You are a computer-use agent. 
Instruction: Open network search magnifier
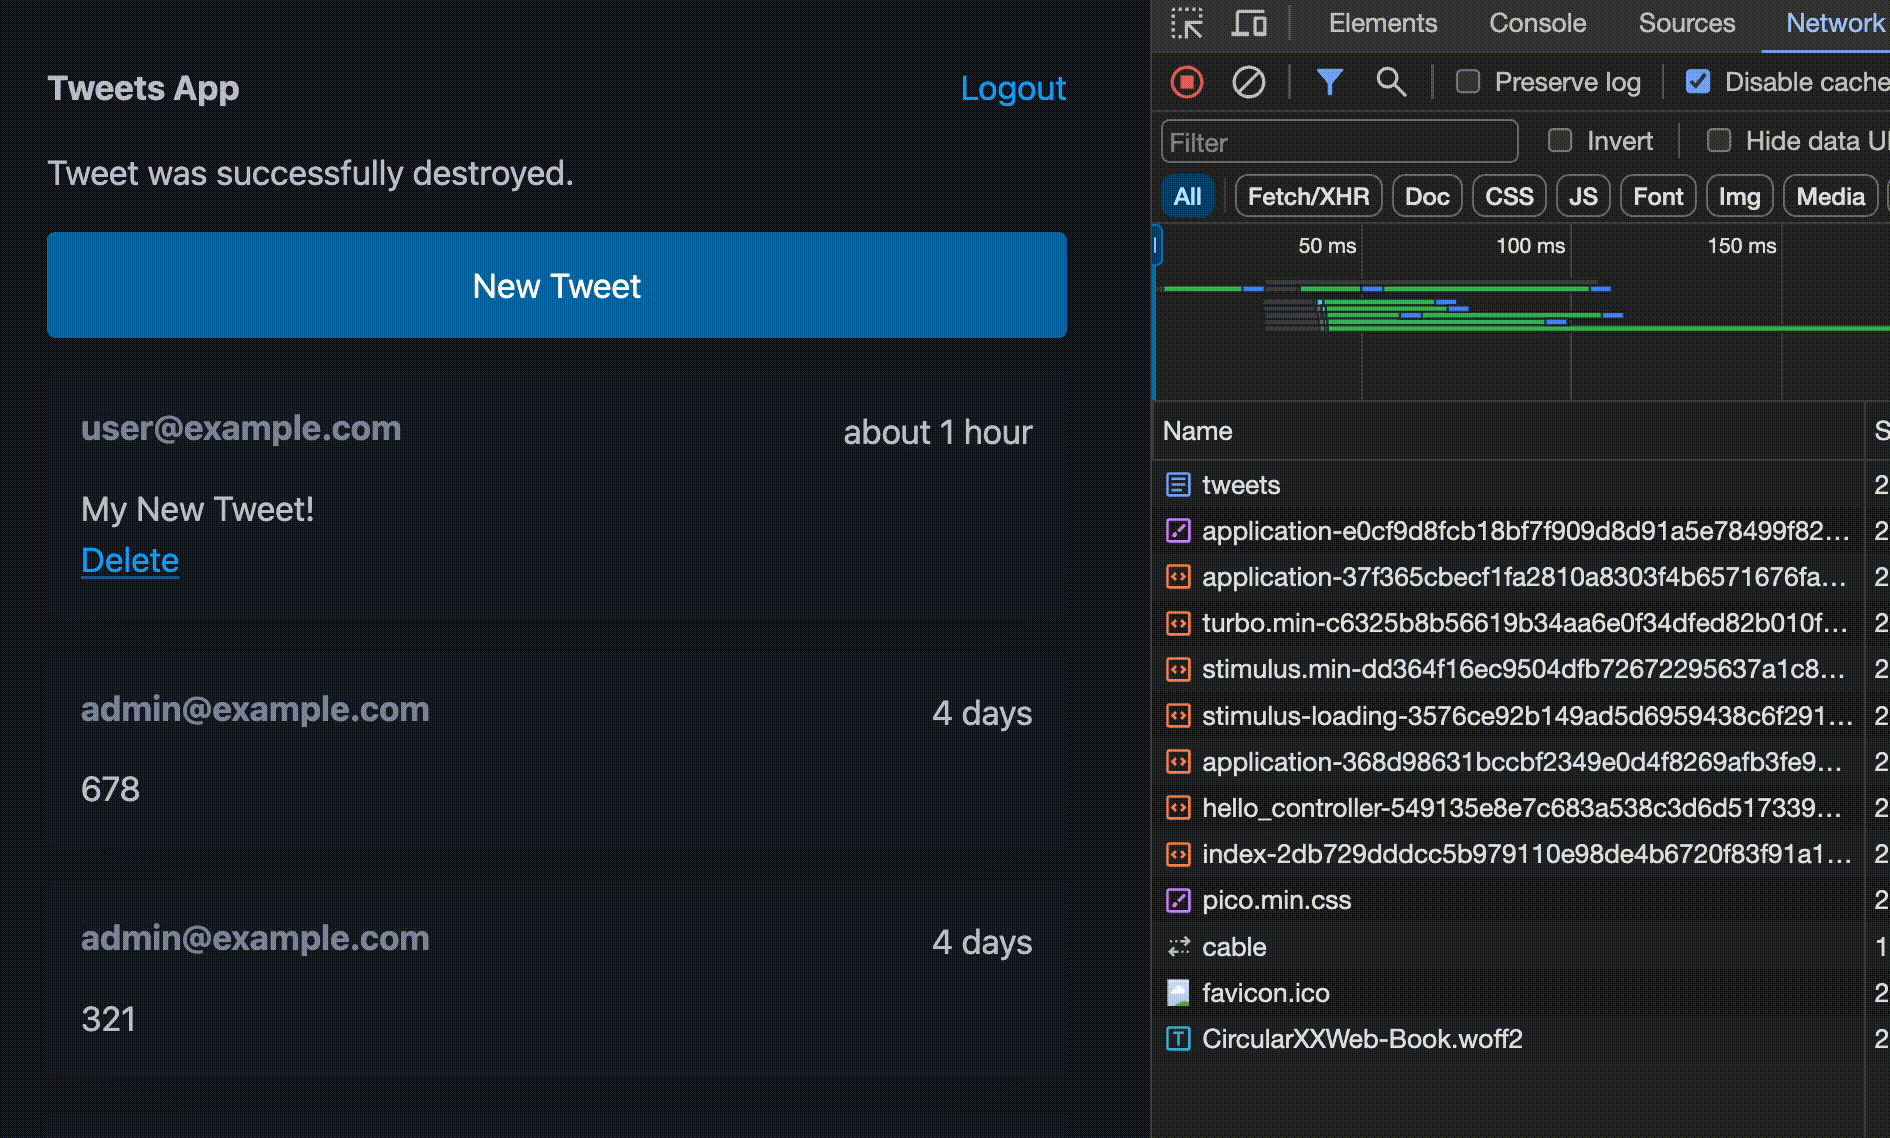[x=1391, y=82]
